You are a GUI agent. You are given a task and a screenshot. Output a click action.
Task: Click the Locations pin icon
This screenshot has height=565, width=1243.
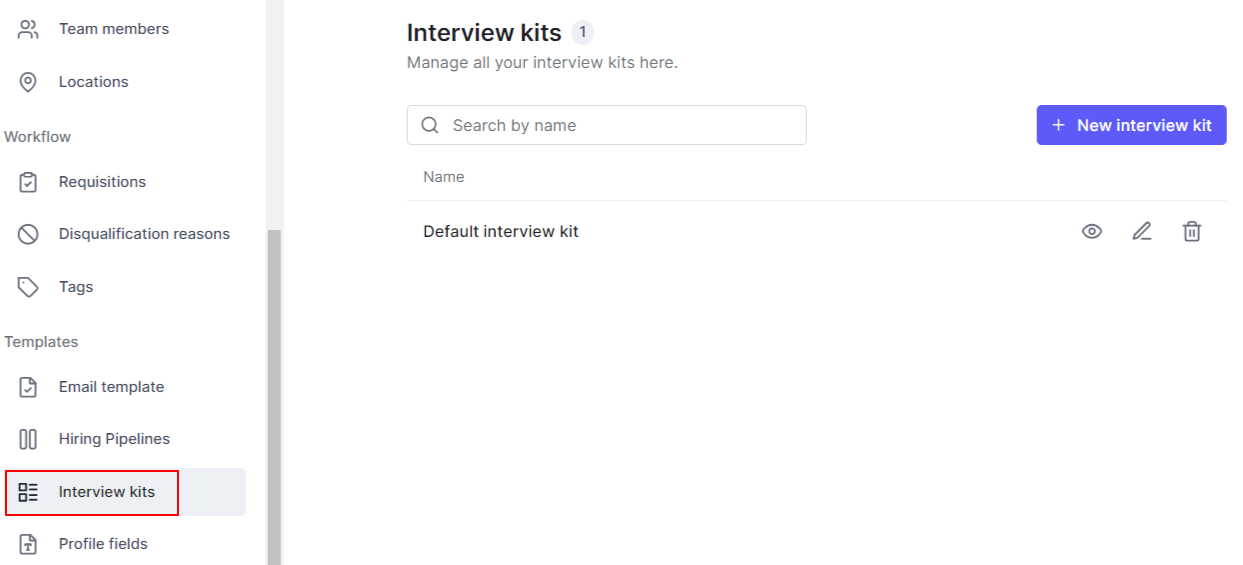28,82
